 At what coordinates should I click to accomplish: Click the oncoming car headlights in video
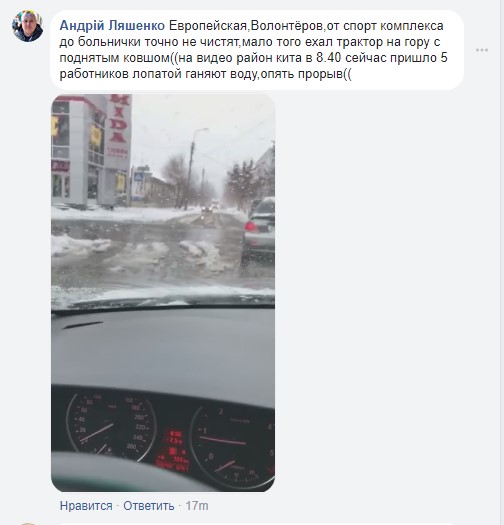(210, 208)
